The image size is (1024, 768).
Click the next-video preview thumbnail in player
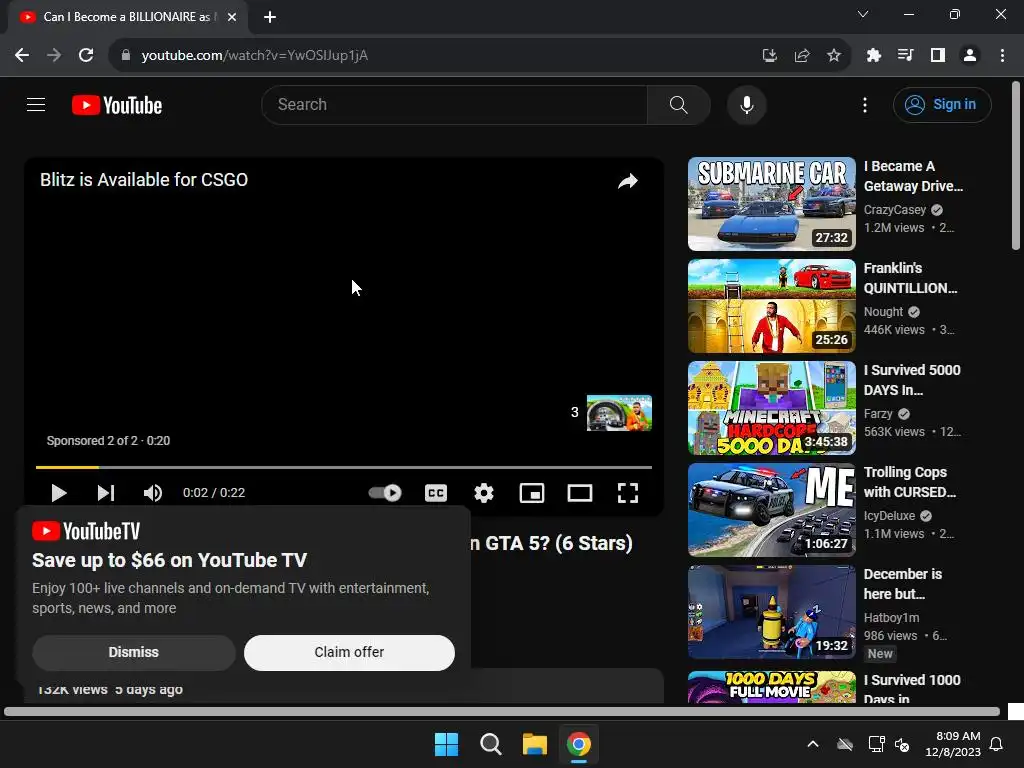[619, 413]
